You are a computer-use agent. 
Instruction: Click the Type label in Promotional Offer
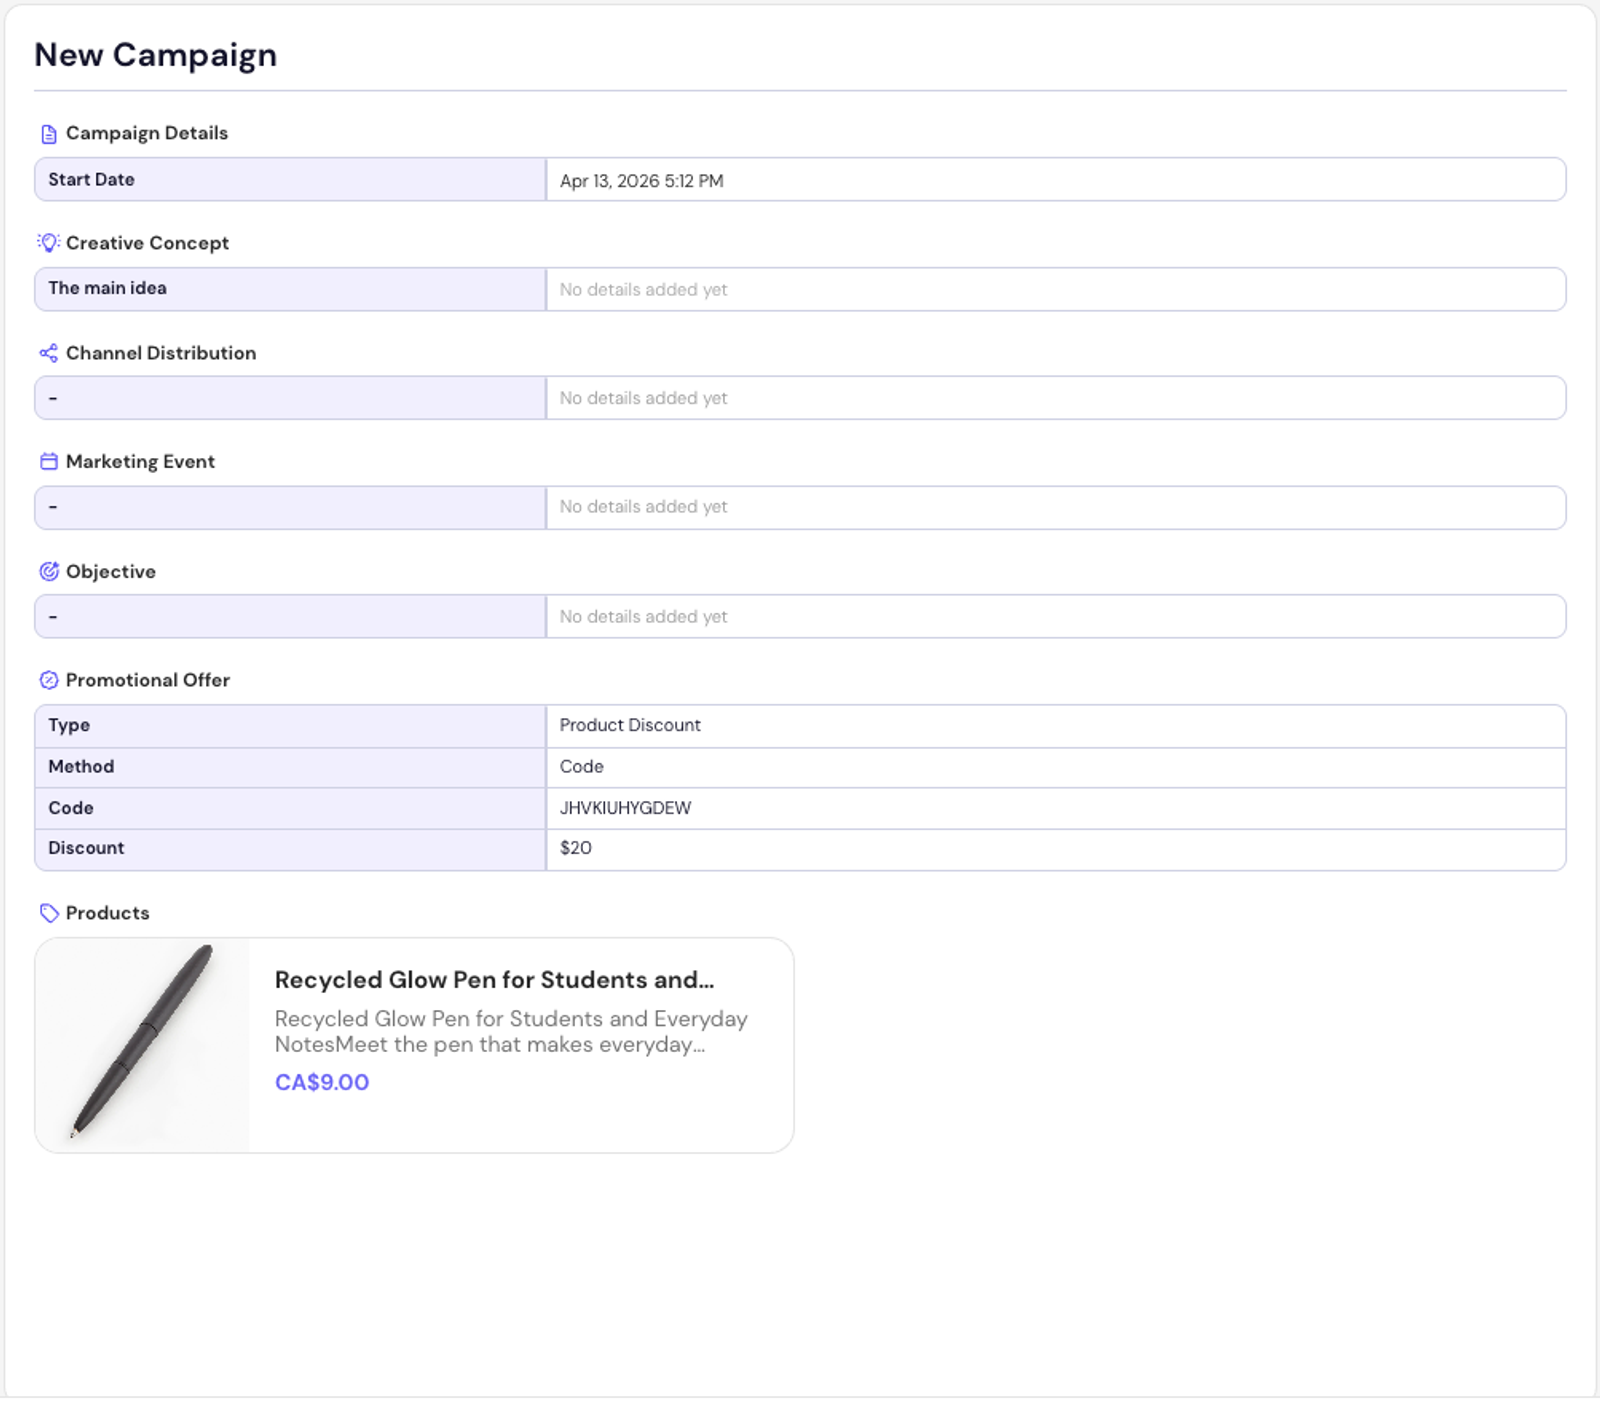click(69, 725)
